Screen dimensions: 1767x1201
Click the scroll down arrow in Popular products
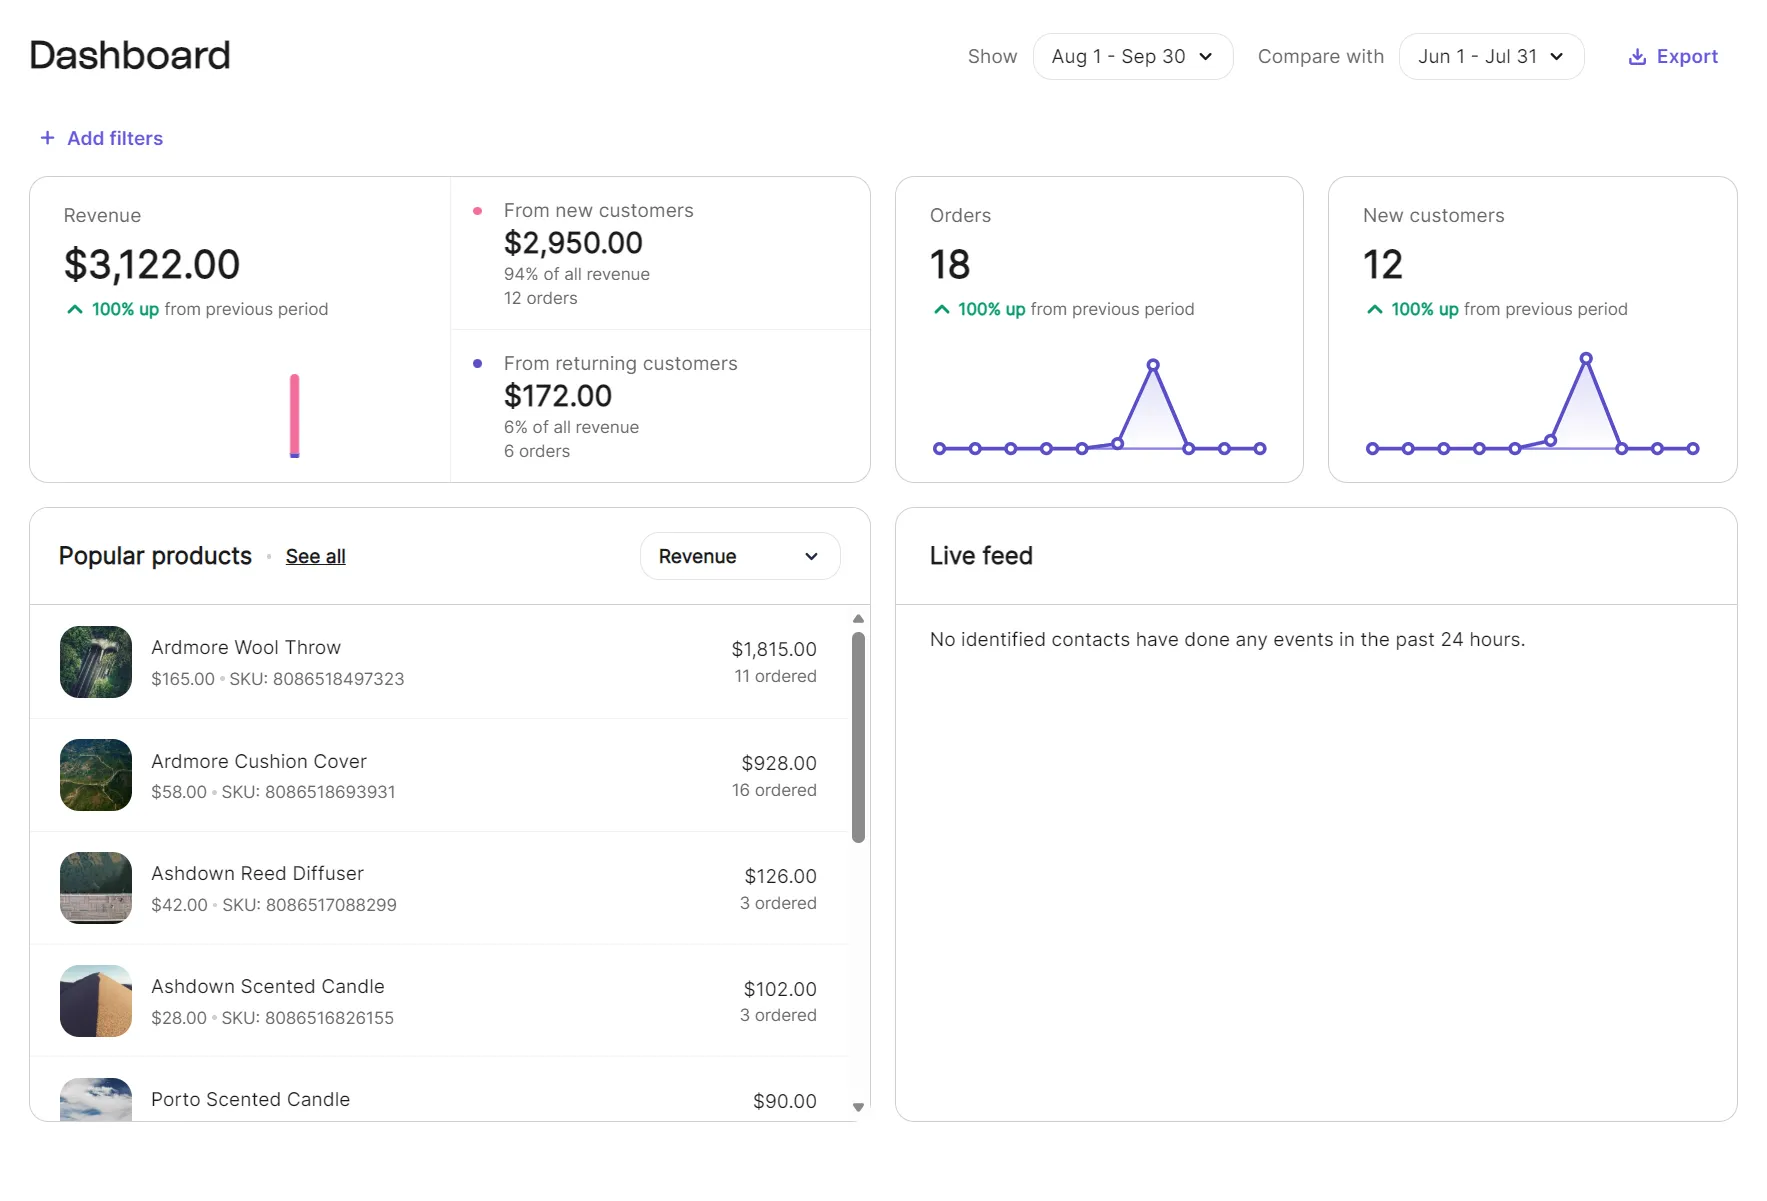[858, 1107]
